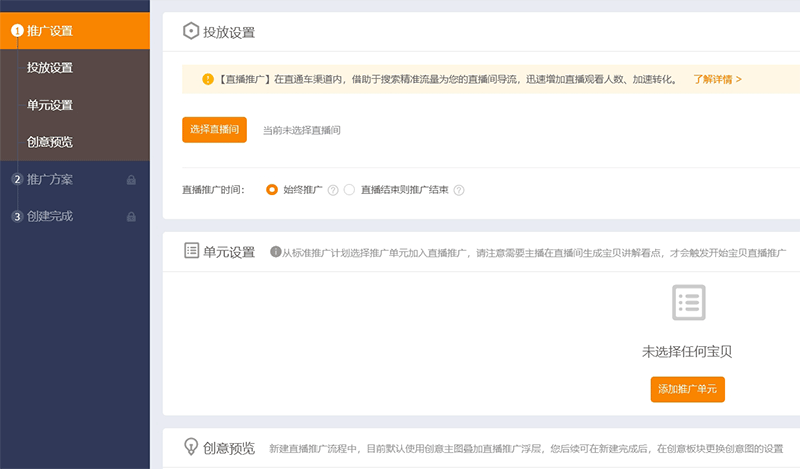The height and width of the screenshot is (469, 800).
Task: Jump to 创意预览 in the left sidebar
Action: click(50, 142)
